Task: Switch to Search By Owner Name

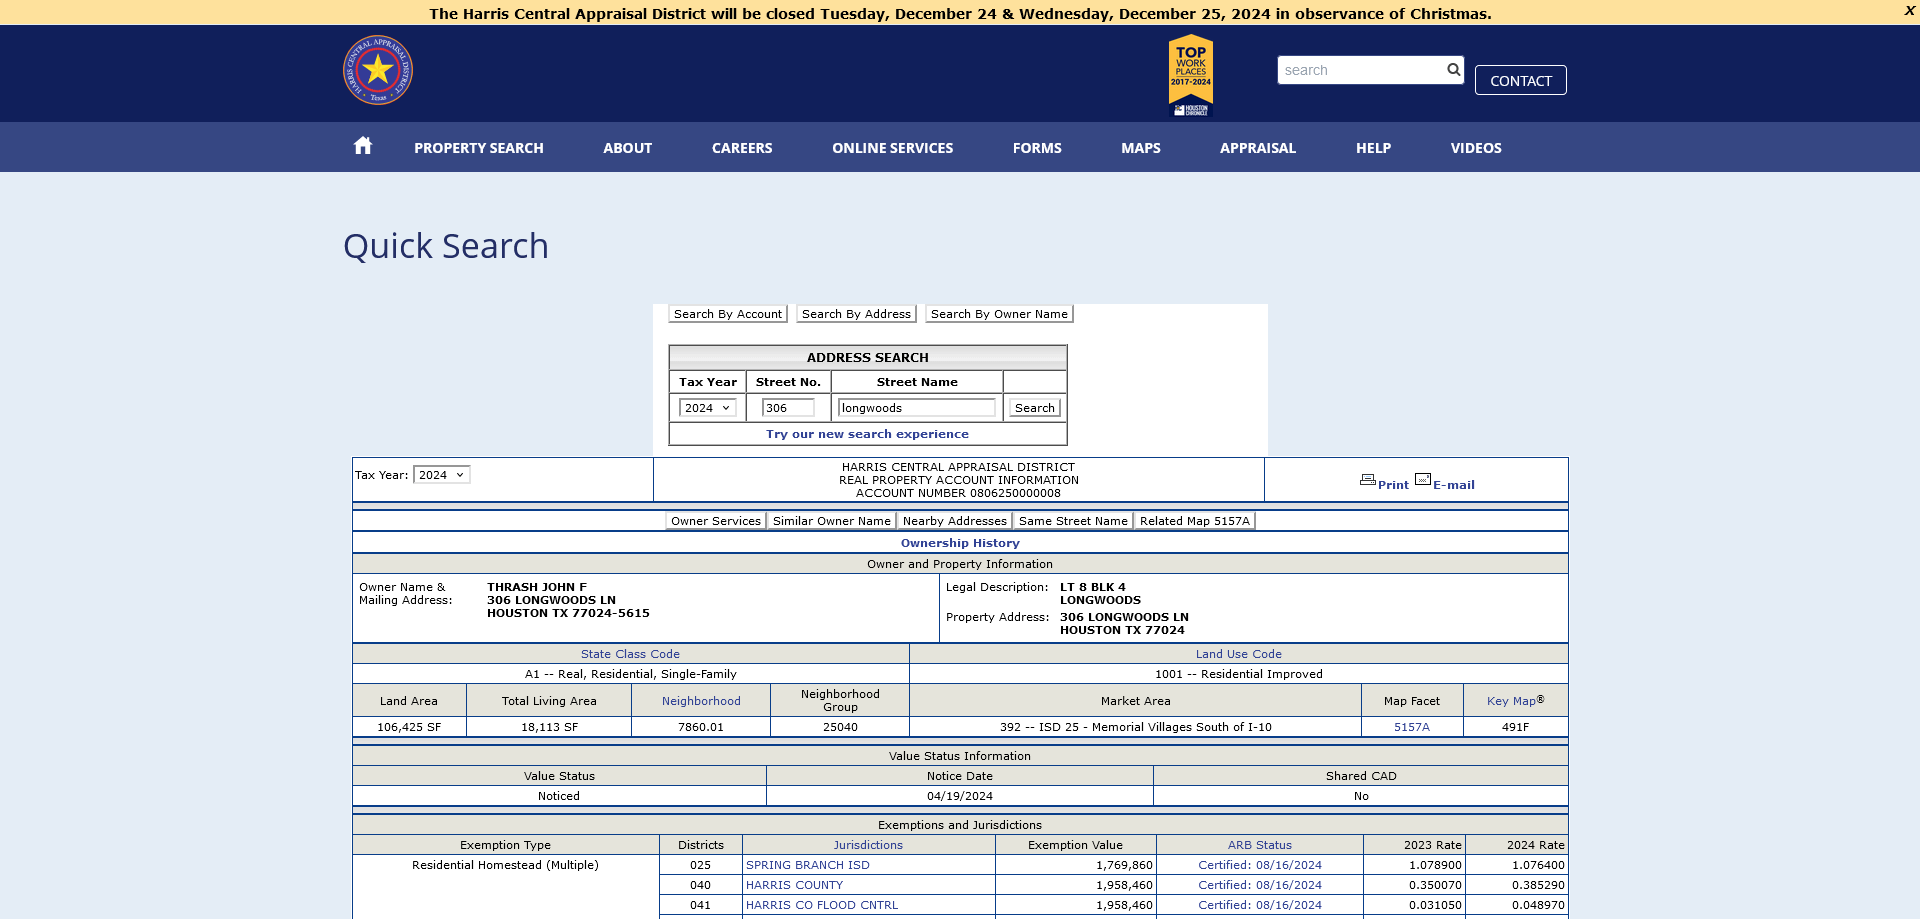Action: 999,314
